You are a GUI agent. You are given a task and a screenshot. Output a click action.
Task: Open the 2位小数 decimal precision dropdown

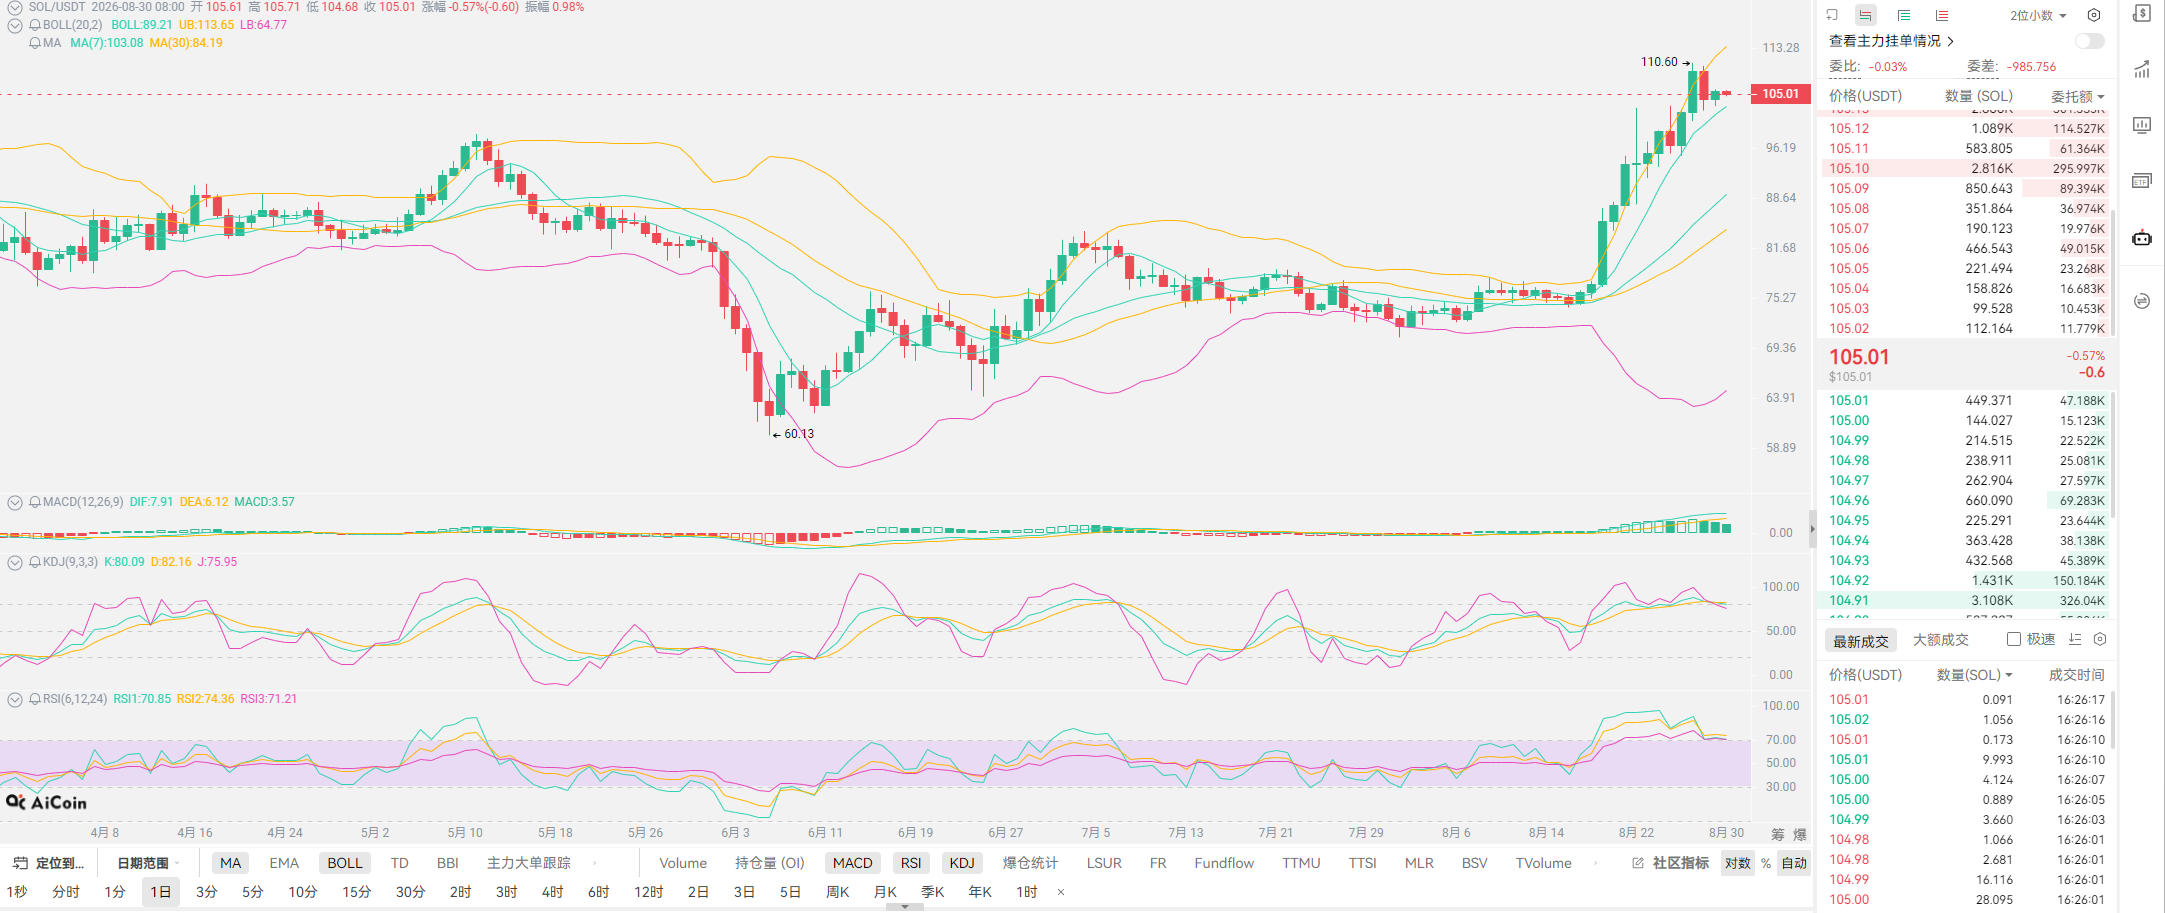click(2038, 15)
